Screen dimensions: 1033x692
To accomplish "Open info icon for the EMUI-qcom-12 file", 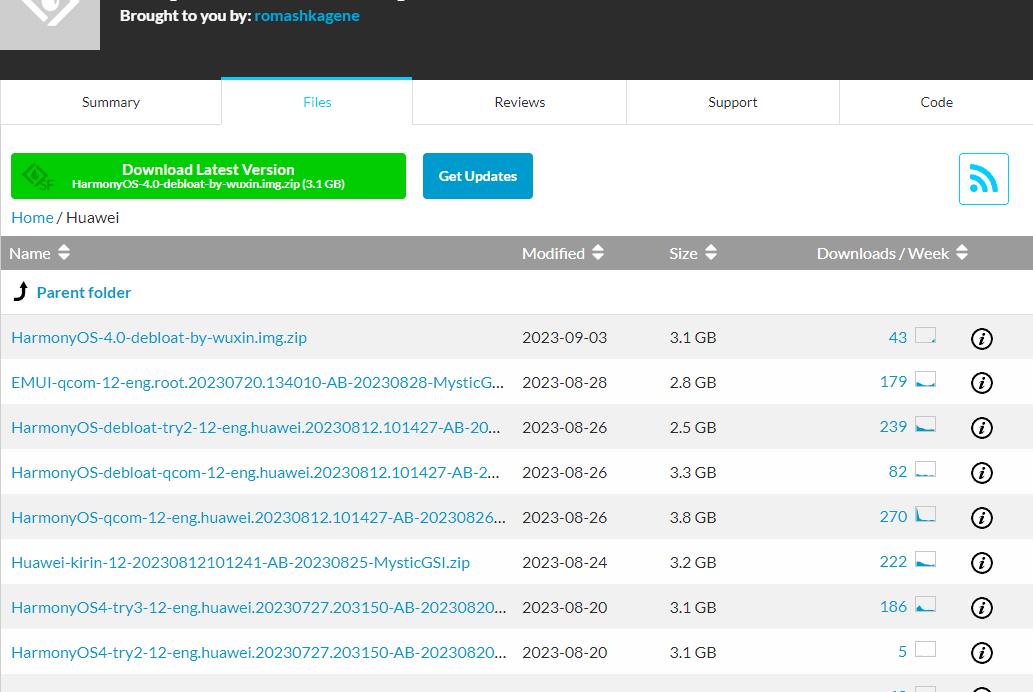I will pyautogui.click(x=982, y=383).
